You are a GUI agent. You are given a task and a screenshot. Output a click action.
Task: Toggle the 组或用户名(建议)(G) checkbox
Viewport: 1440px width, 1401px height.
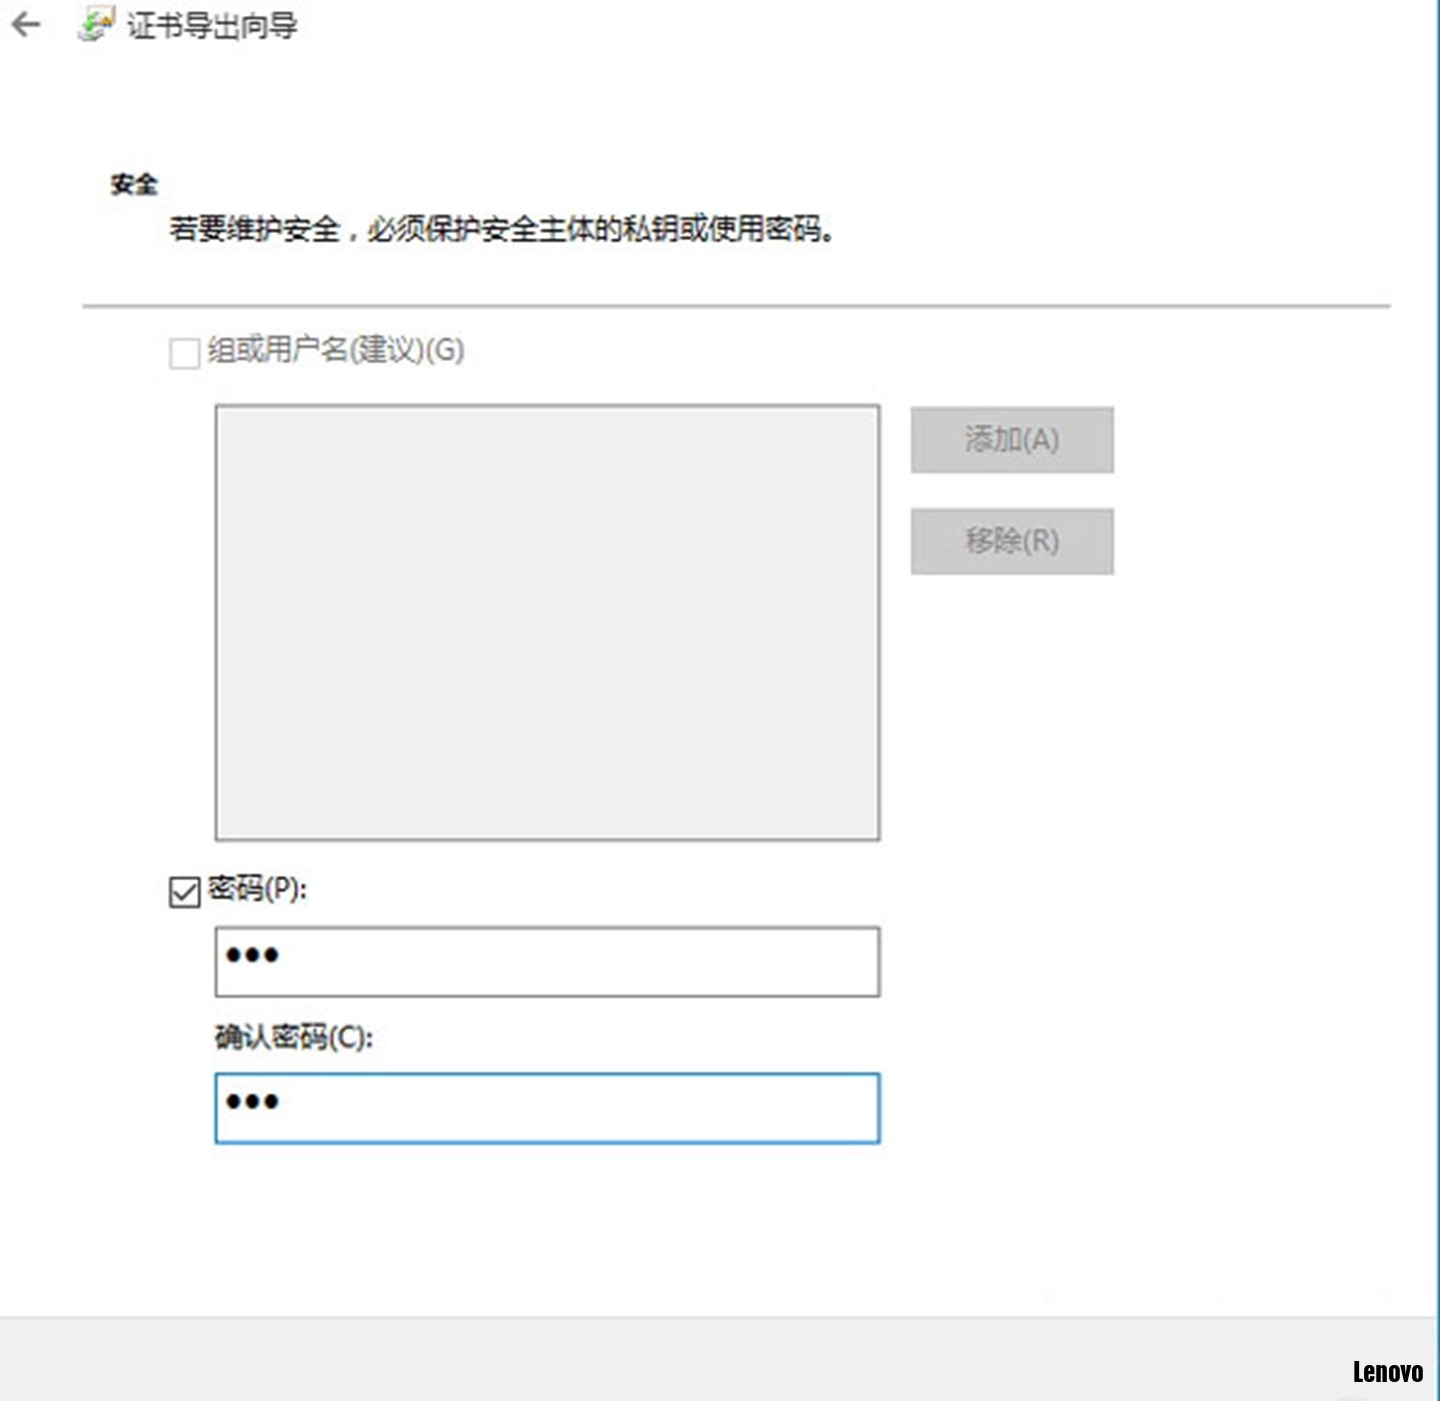coord(184,353)
